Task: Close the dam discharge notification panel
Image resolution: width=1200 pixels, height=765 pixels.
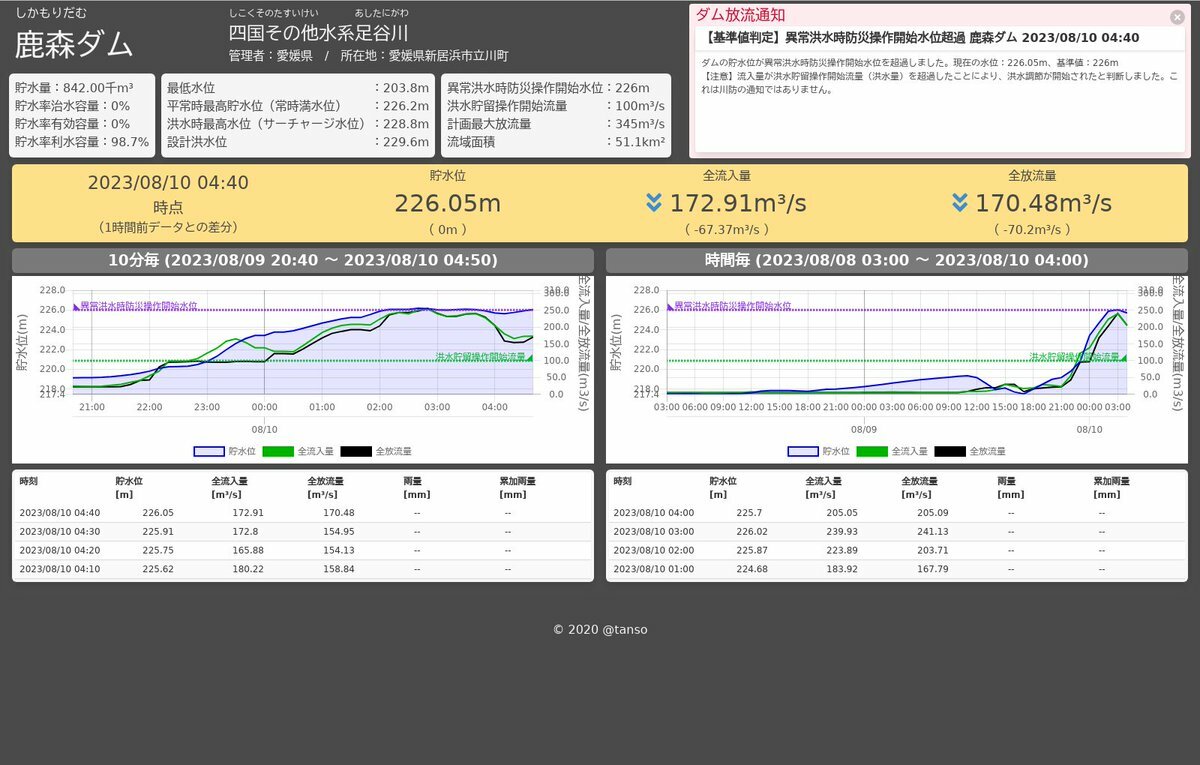Action: 1177,17
